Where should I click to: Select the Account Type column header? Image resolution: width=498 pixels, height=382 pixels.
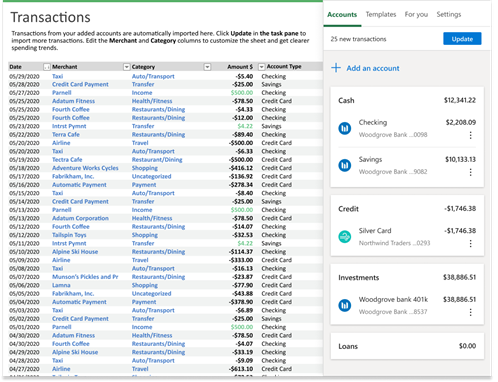click(284, 67)
